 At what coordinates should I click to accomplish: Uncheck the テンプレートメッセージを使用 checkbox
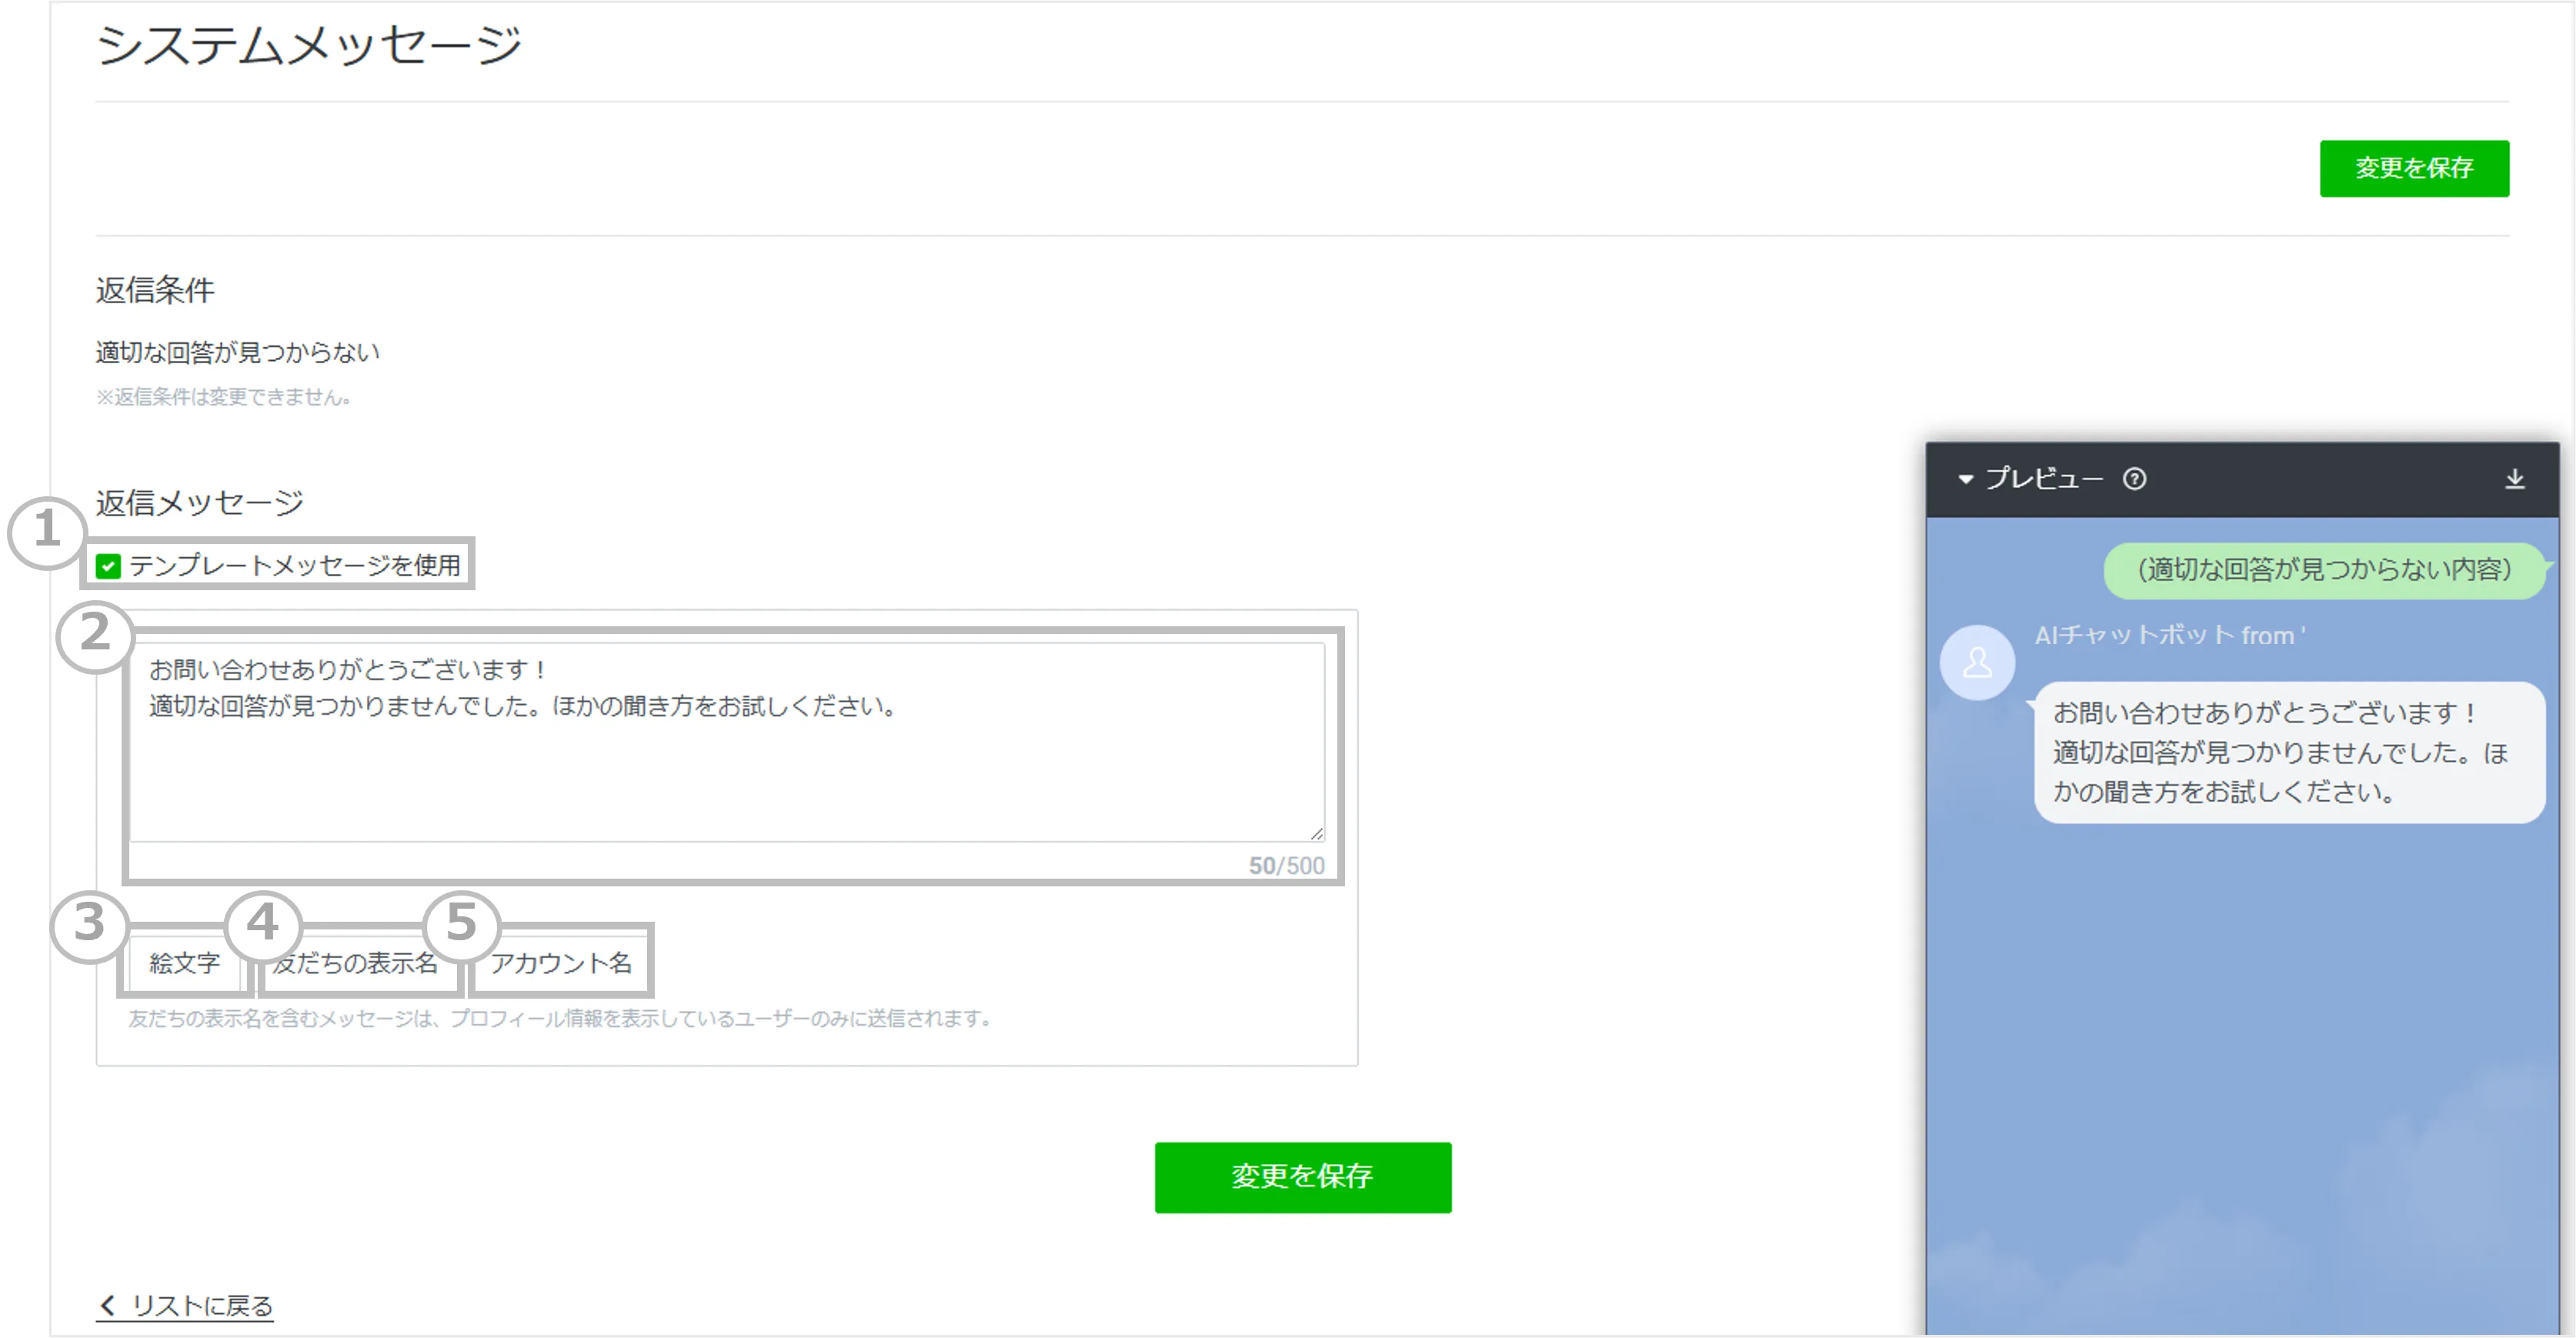pos(108,566)
